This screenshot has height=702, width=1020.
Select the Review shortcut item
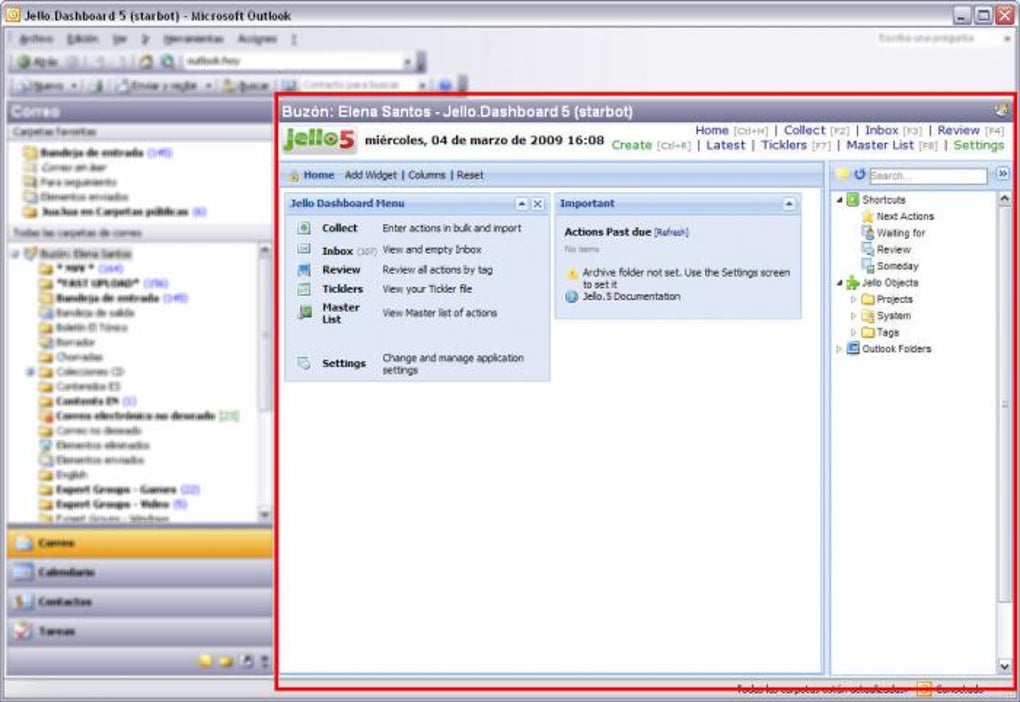[893, 250]
